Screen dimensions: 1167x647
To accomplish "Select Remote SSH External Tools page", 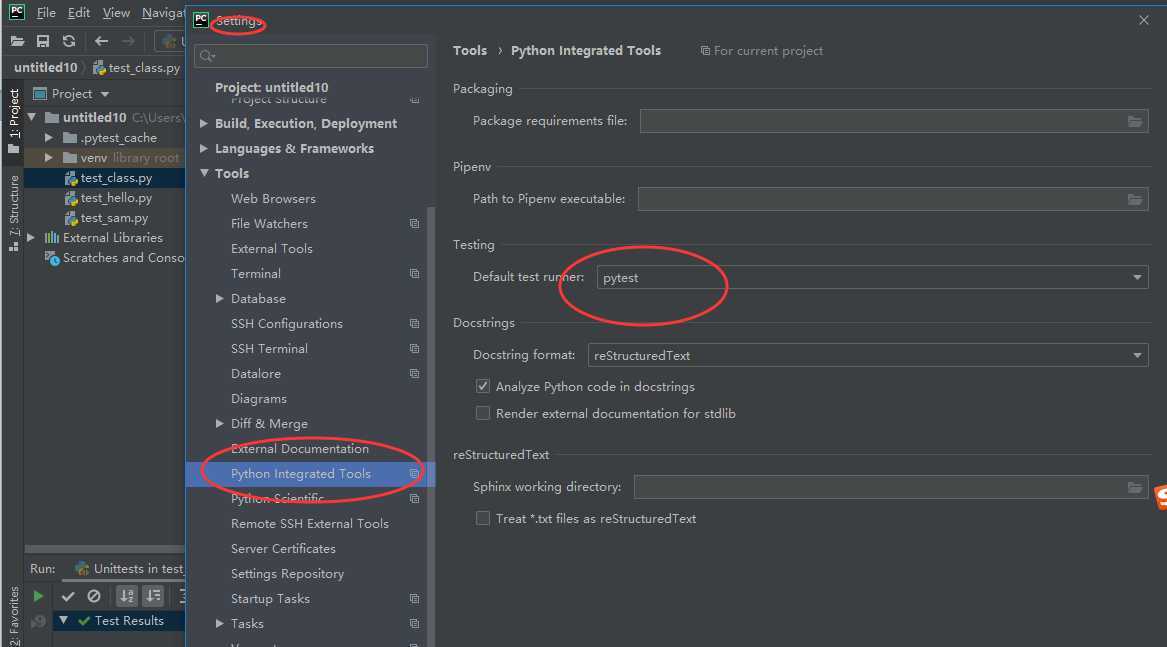I will 310,523.
